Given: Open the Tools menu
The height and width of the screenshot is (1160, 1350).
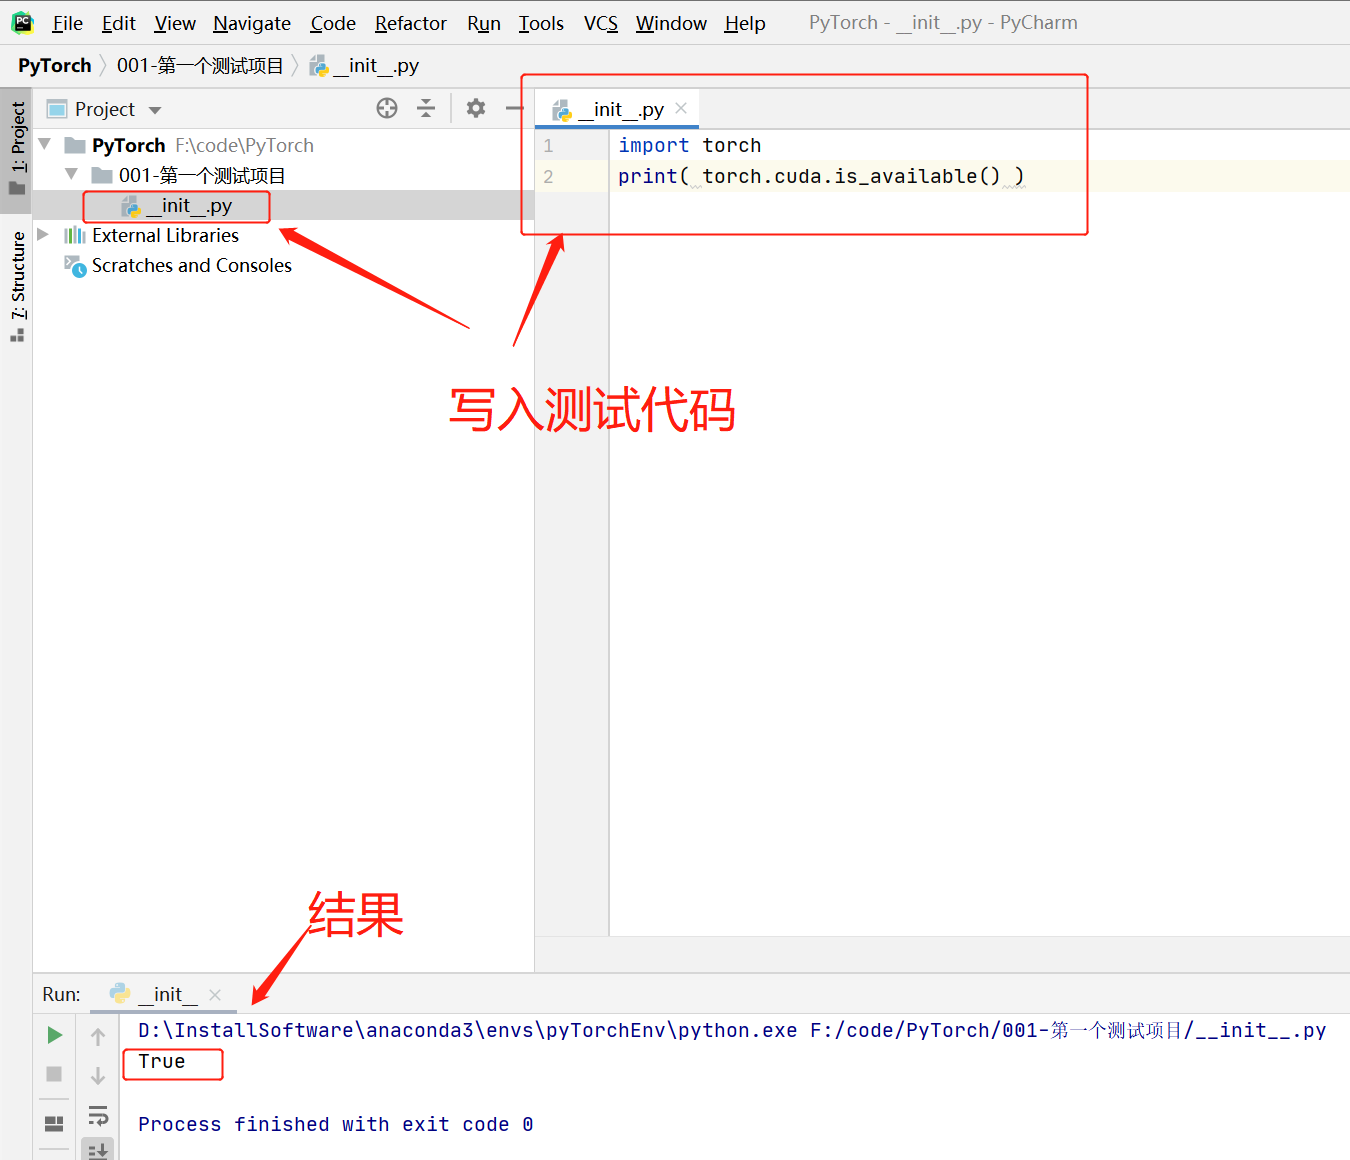Looking at the screenshot, I should (541, 23).
